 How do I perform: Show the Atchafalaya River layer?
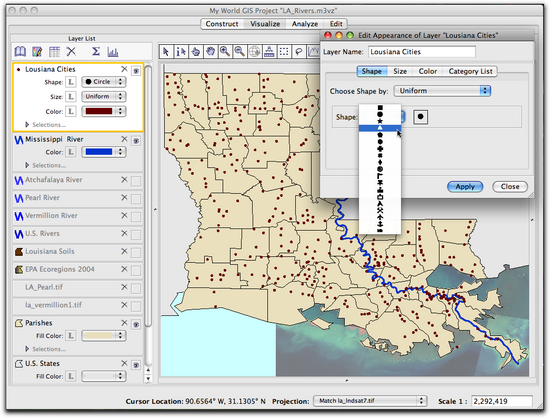[x=136, y=181]
